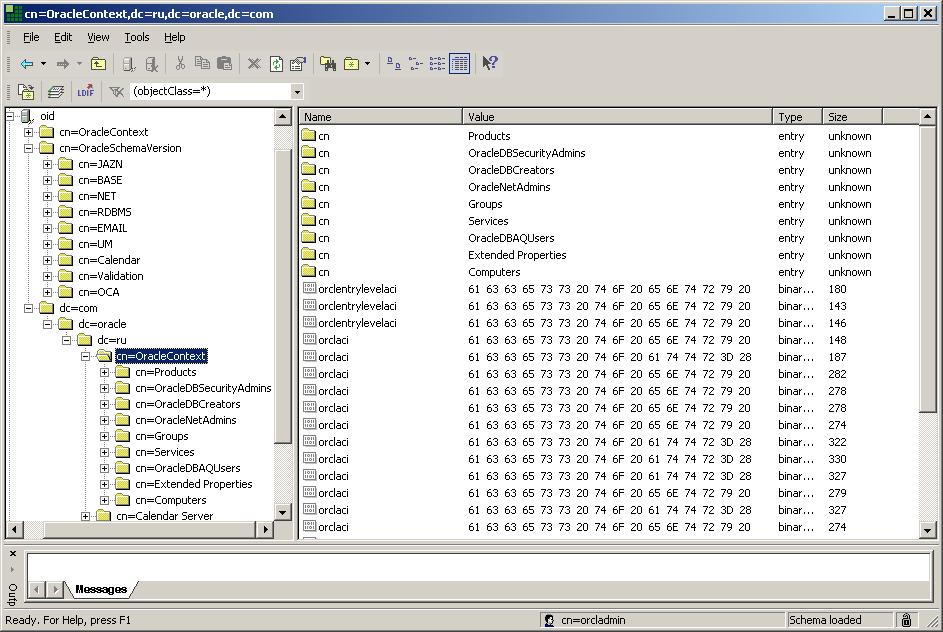Select the oid server root node

(x=47, y=116)
